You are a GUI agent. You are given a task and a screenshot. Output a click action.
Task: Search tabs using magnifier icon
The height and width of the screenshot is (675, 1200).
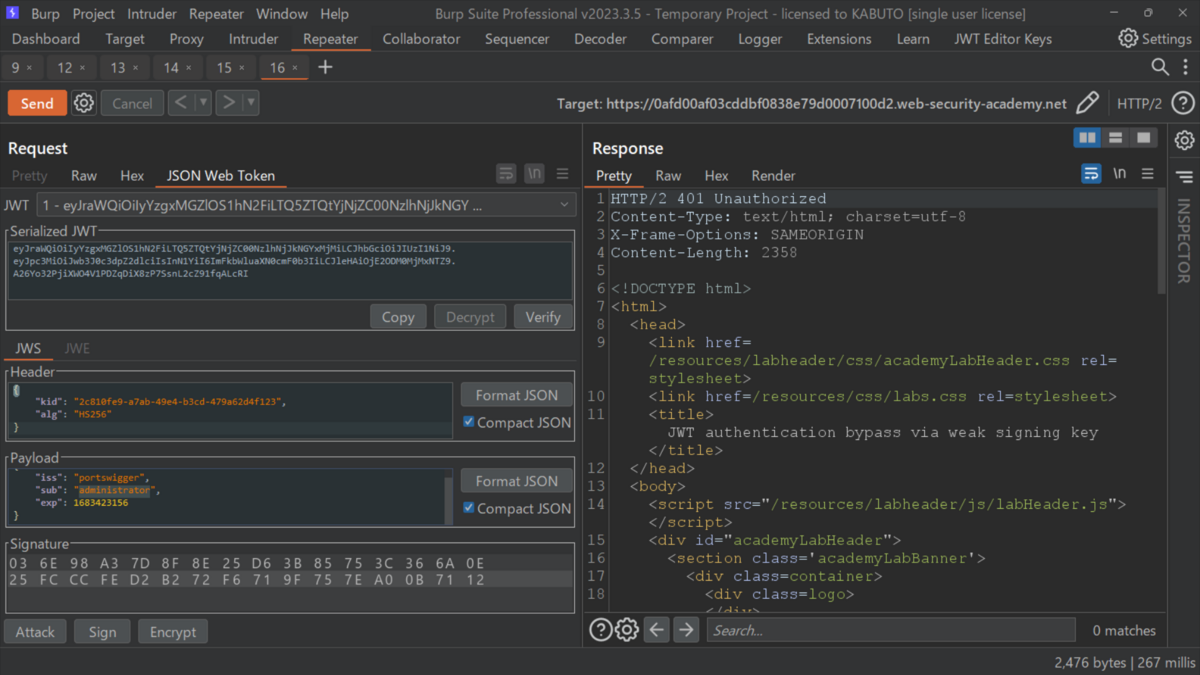(x=1160, y=67)
